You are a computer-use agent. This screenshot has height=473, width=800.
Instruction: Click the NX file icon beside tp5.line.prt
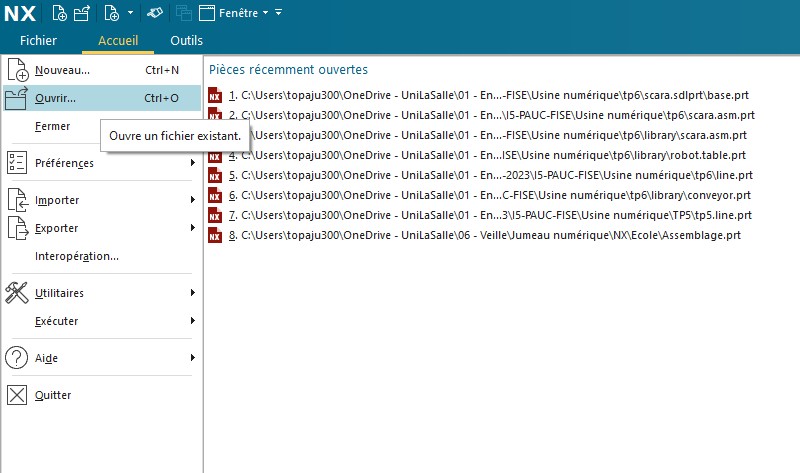(x=215, y=215)
